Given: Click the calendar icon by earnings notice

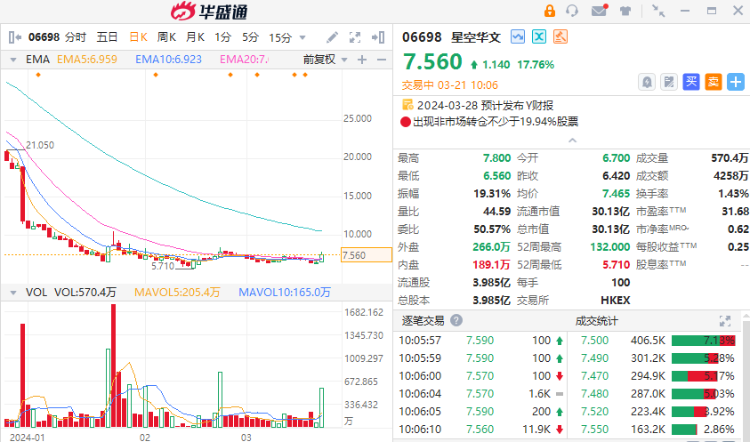Looking at the screenshot, I should click(x=408, y=105).
